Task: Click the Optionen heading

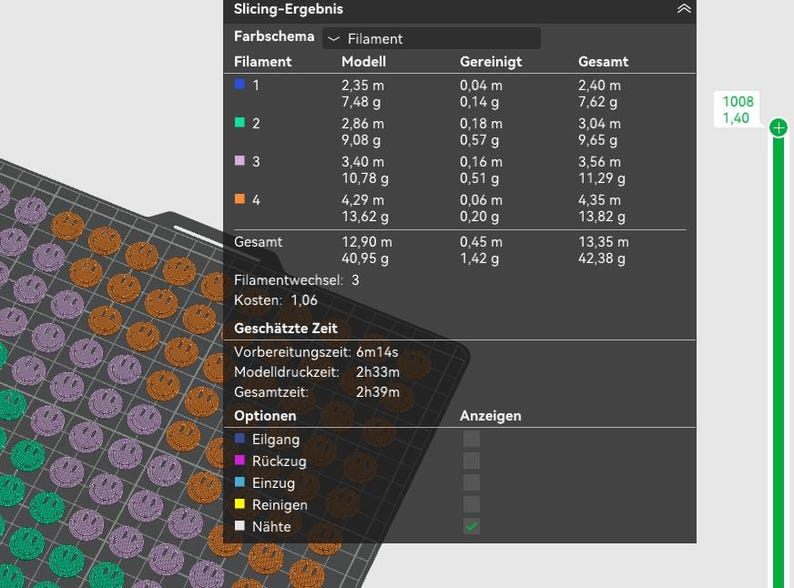Action: [265, 416]
